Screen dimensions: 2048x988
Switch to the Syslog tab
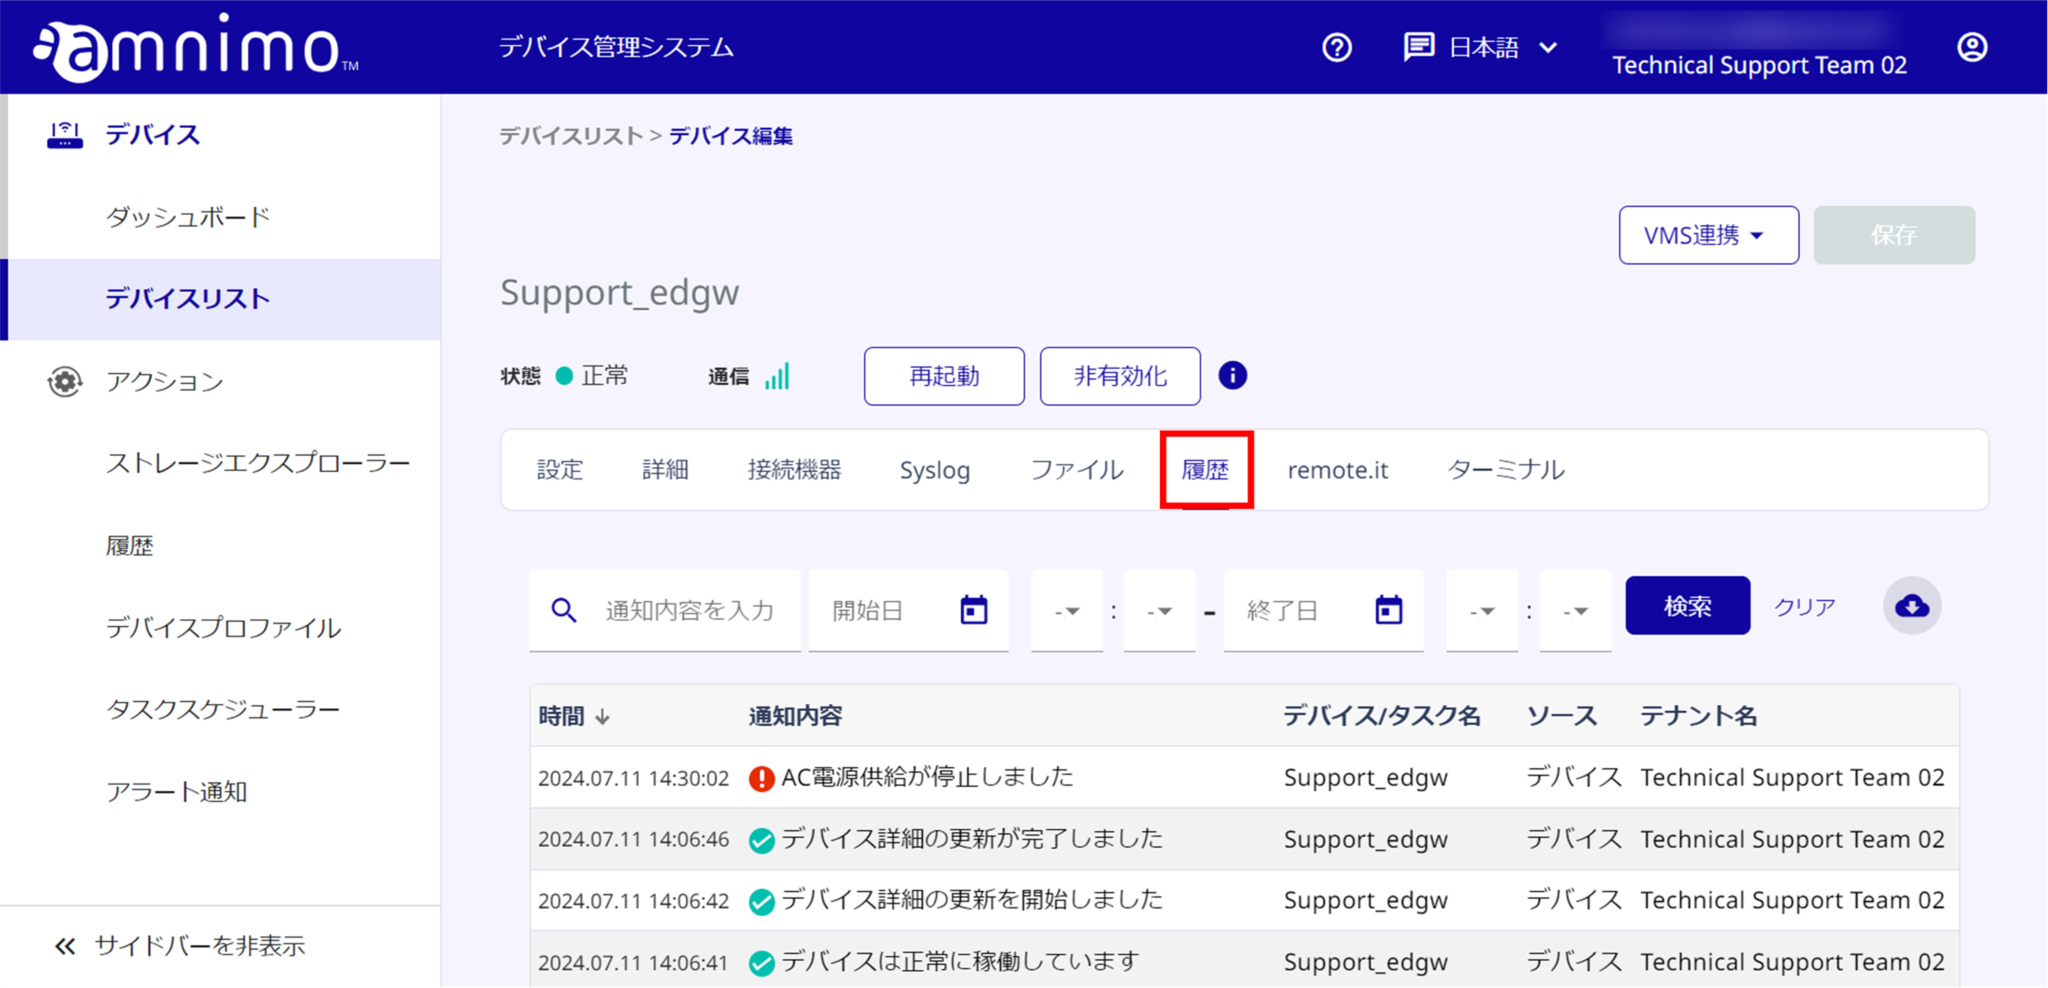pos(935,469)
